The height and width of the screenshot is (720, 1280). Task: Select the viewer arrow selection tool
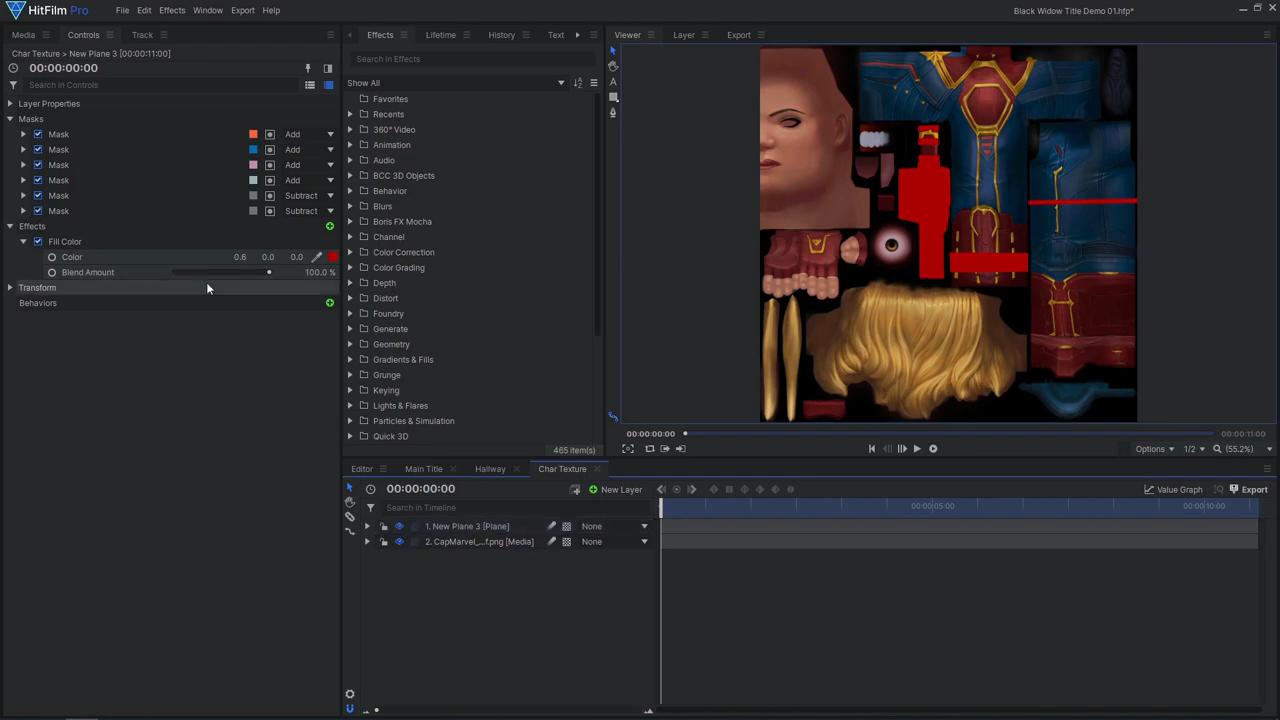(613, 51)
